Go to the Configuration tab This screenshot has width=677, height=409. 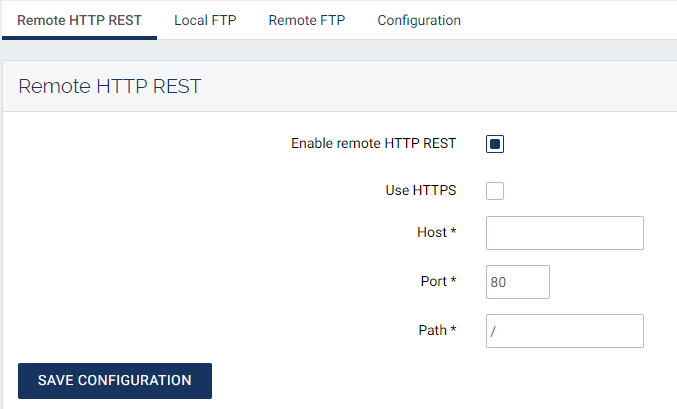tap(419, 20)
